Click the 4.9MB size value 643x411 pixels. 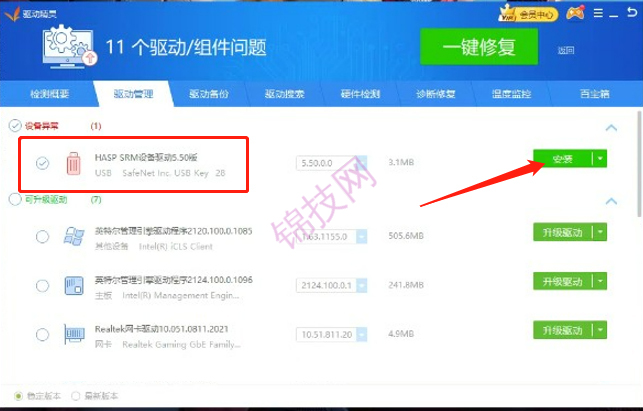401,334
